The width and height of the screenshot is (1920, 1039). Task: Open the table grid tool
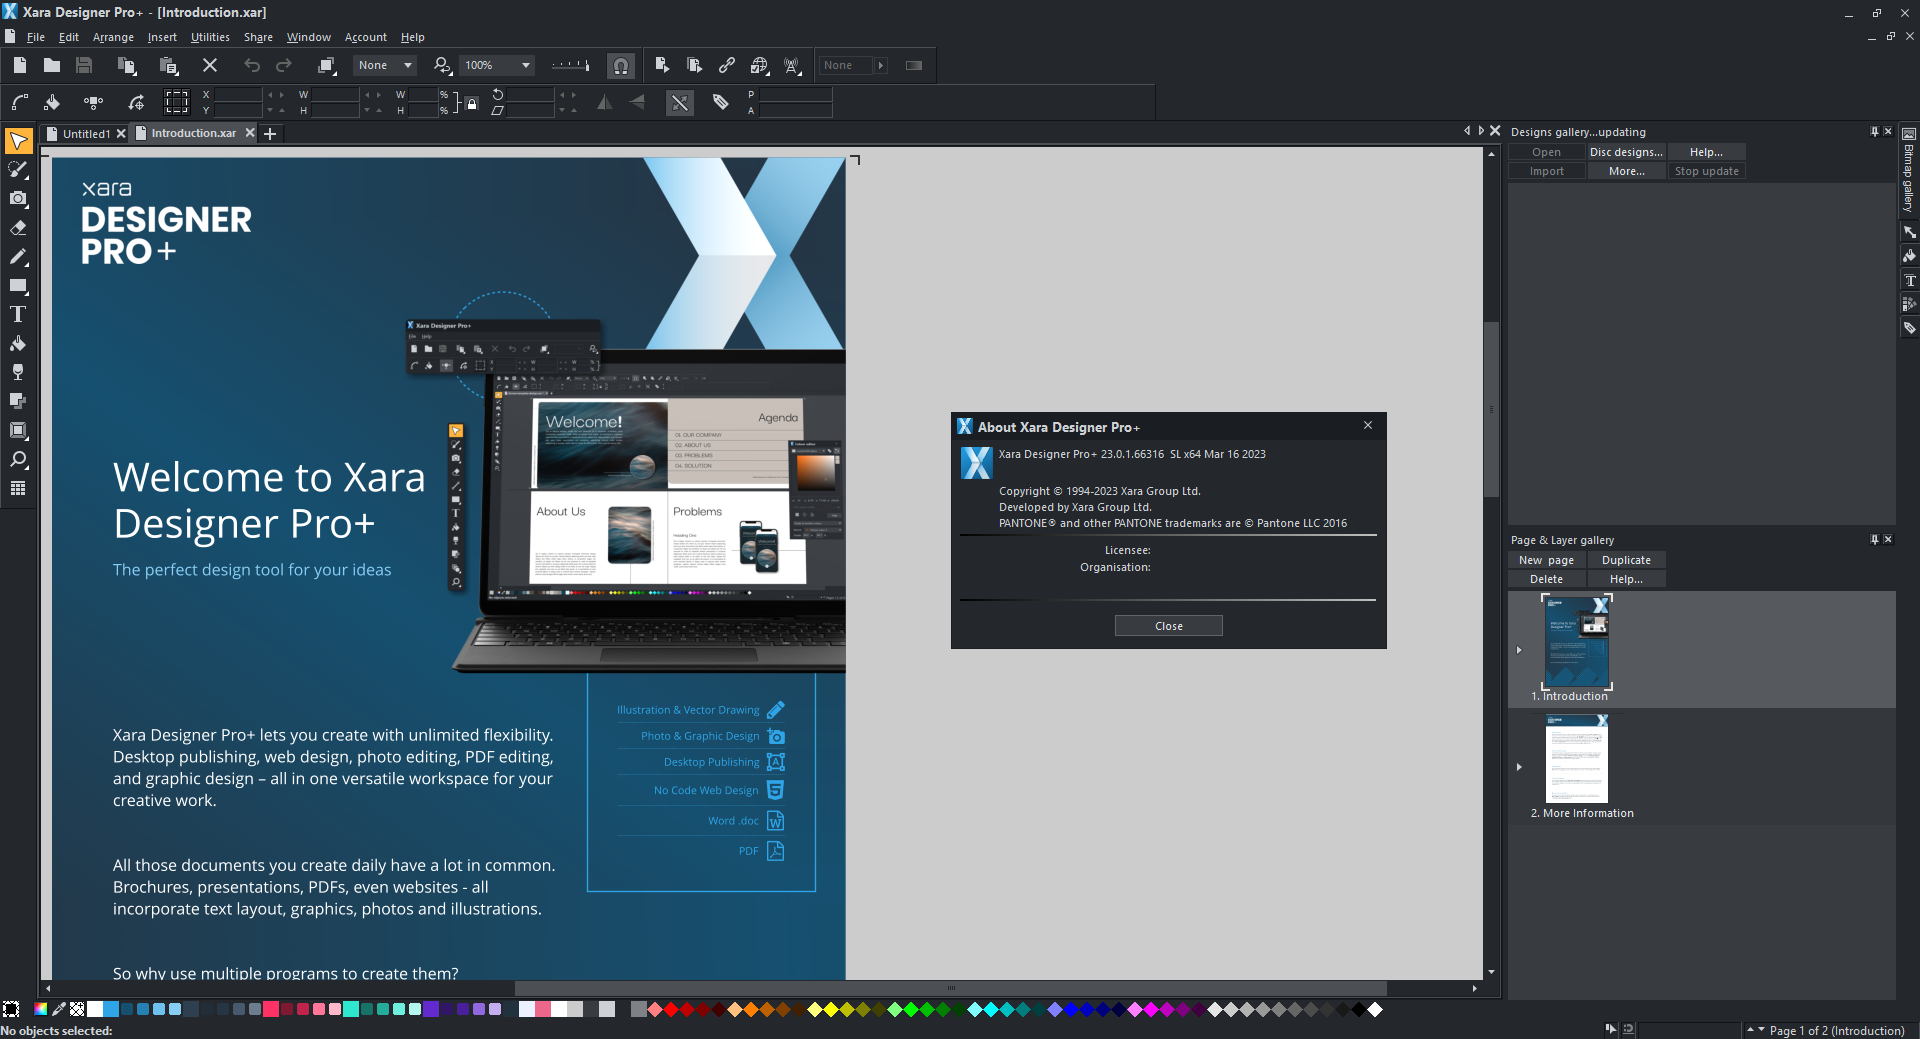18,489
